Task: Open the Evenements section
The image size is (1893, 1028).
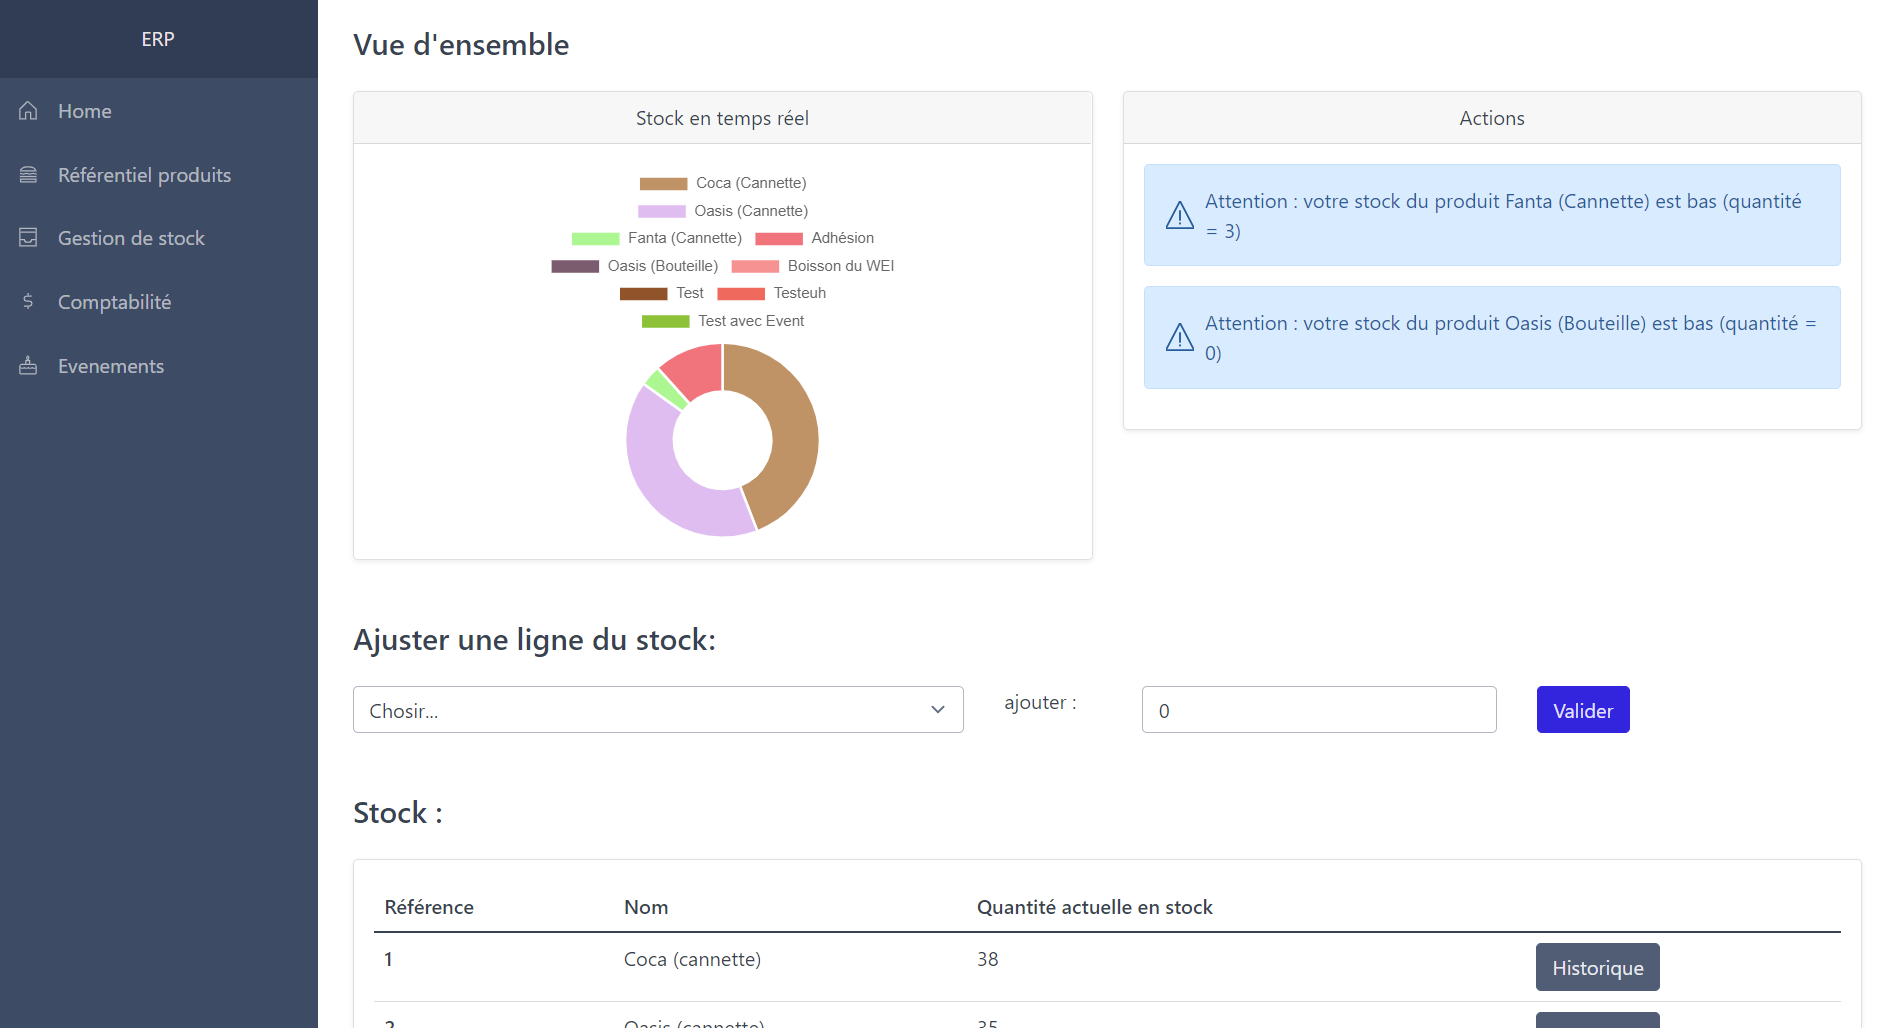Action: pyautogui.click(x=111, y=366)
